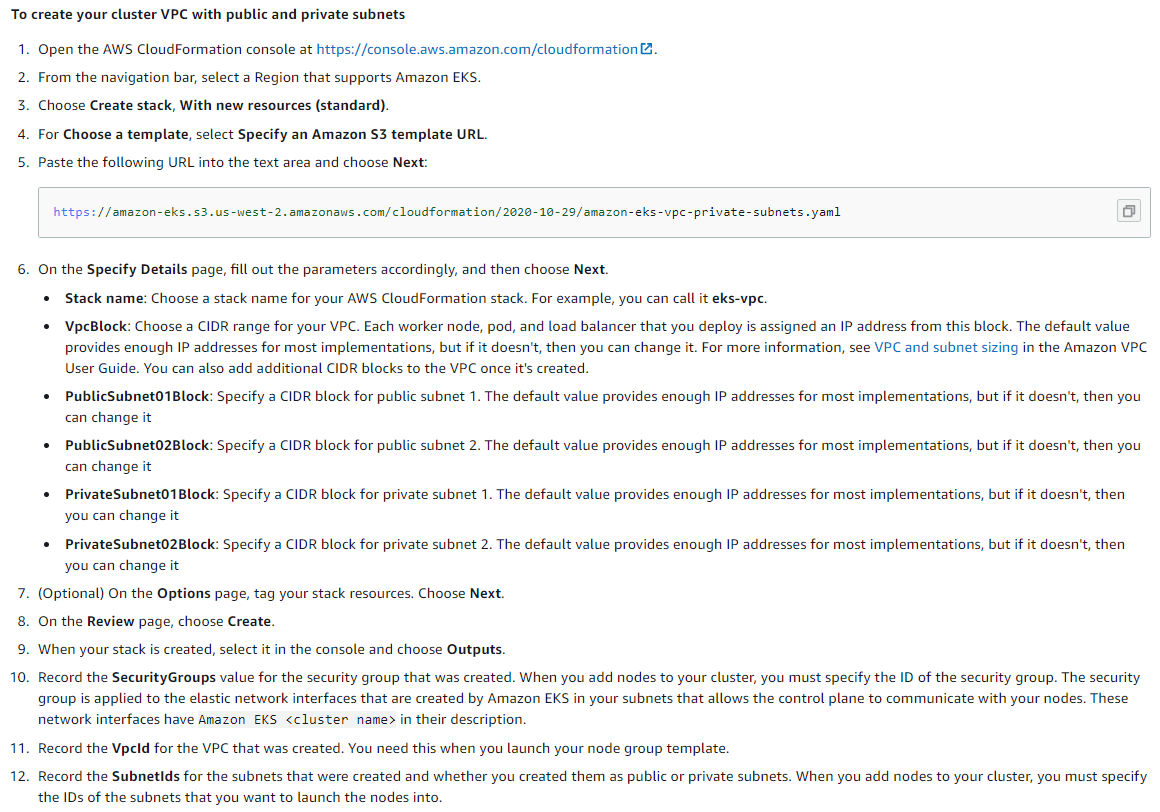Click the 'PublicSubnet02Block' parameter label
1160x812 pixels.
pos(137,445)
